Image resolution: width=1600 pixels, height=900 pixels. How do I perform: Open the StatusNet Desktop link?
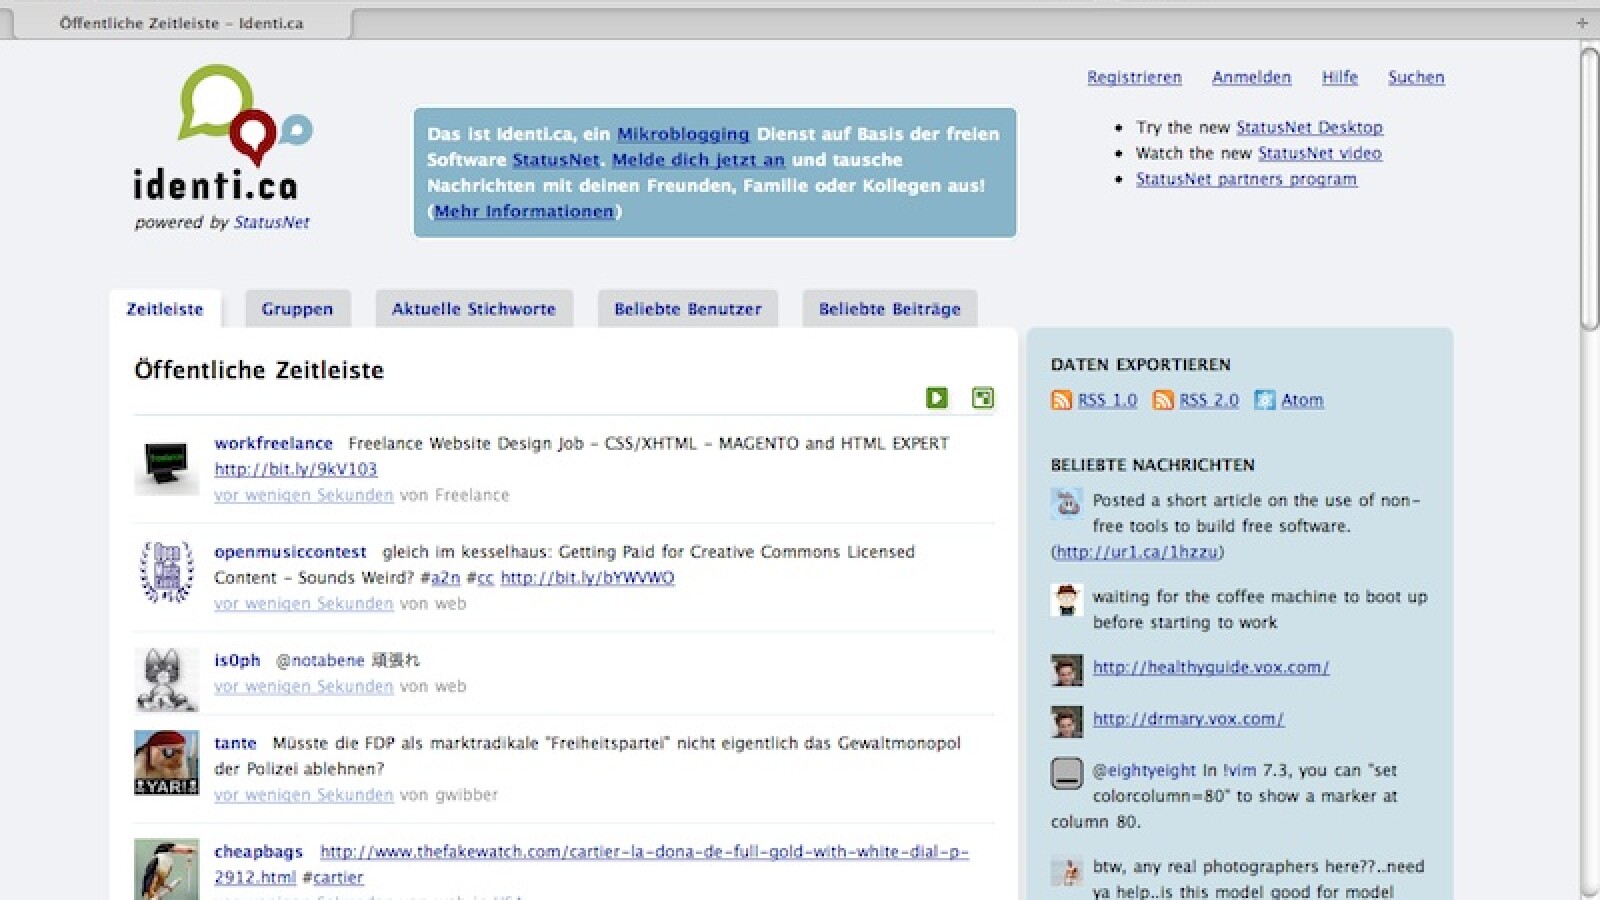1309,127
